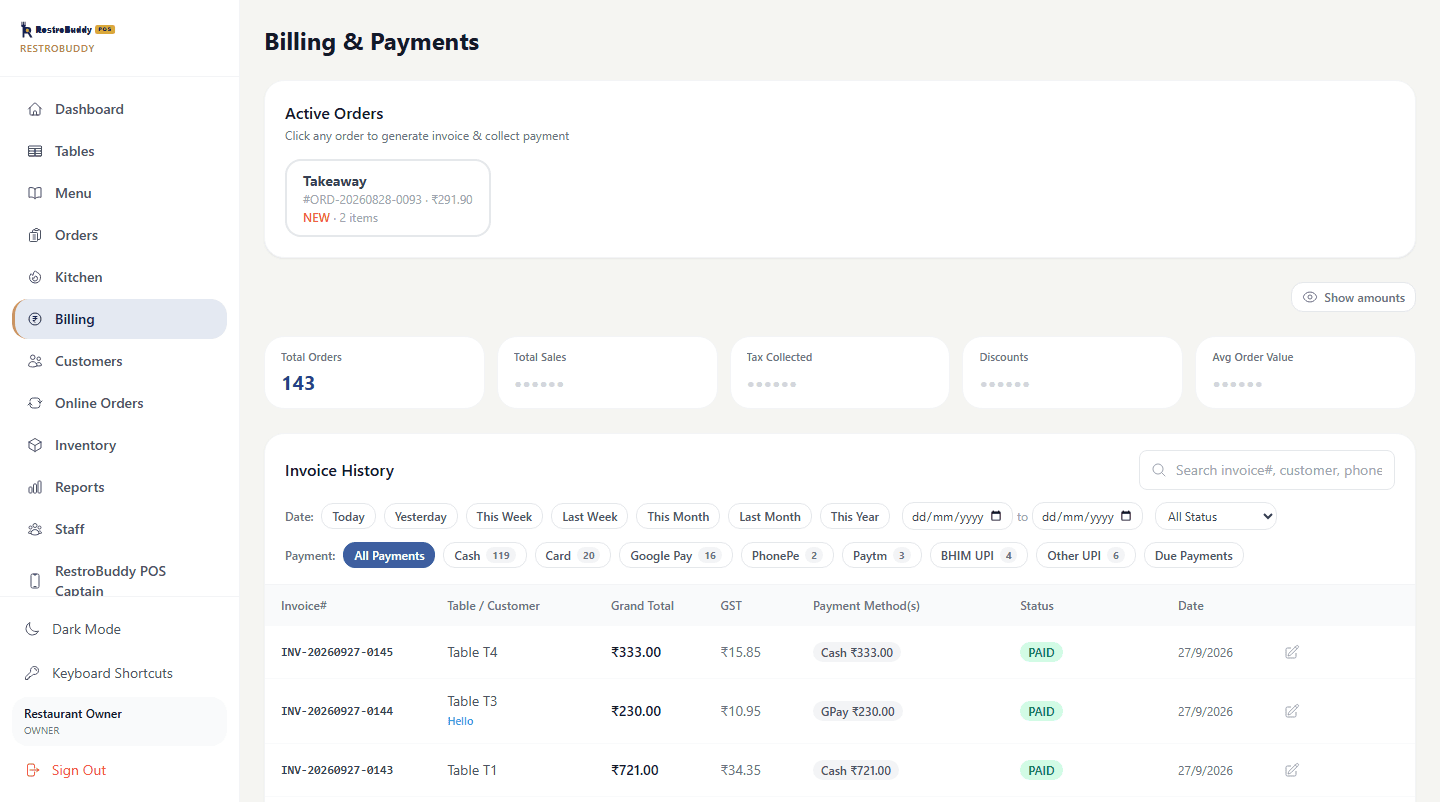The height and width of the screenshot is (802, 1440).
Task: Click the Online Orders sync icon
Action: pyautogui.click(x=35, y=403)
